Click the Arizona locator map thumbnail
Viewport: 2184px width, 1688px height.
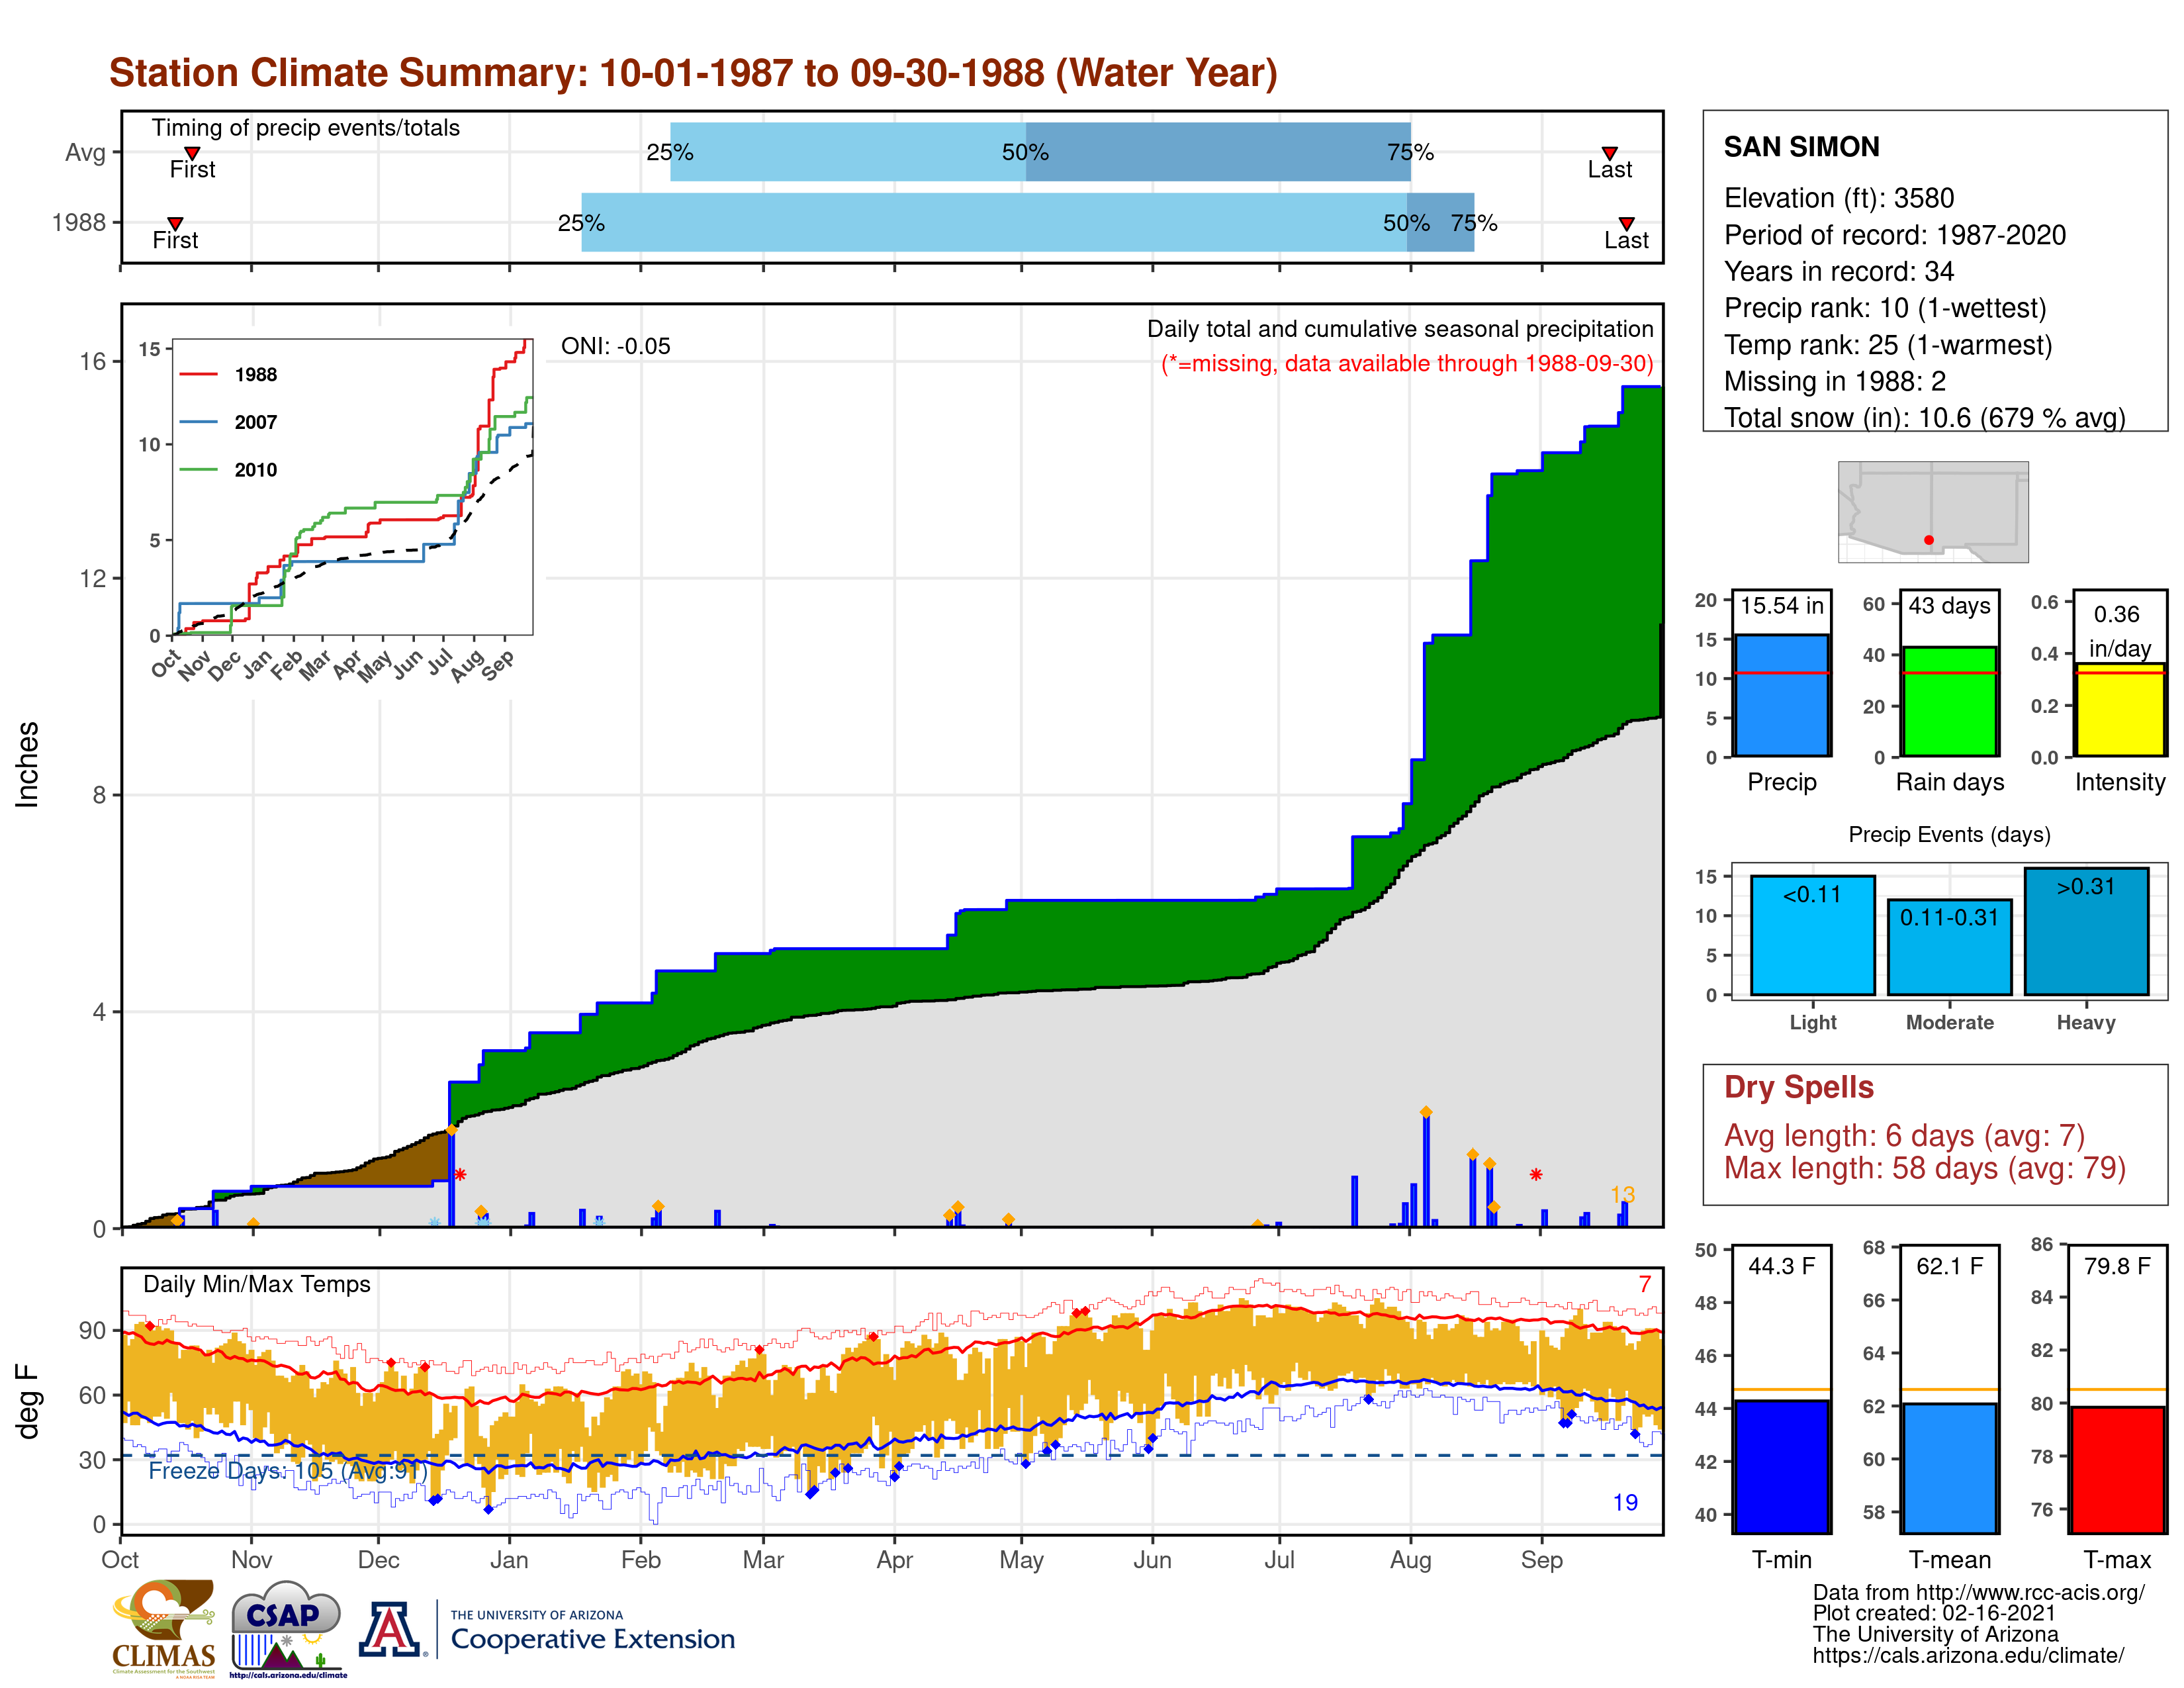pyautogui.click(x=1932, y=512)
